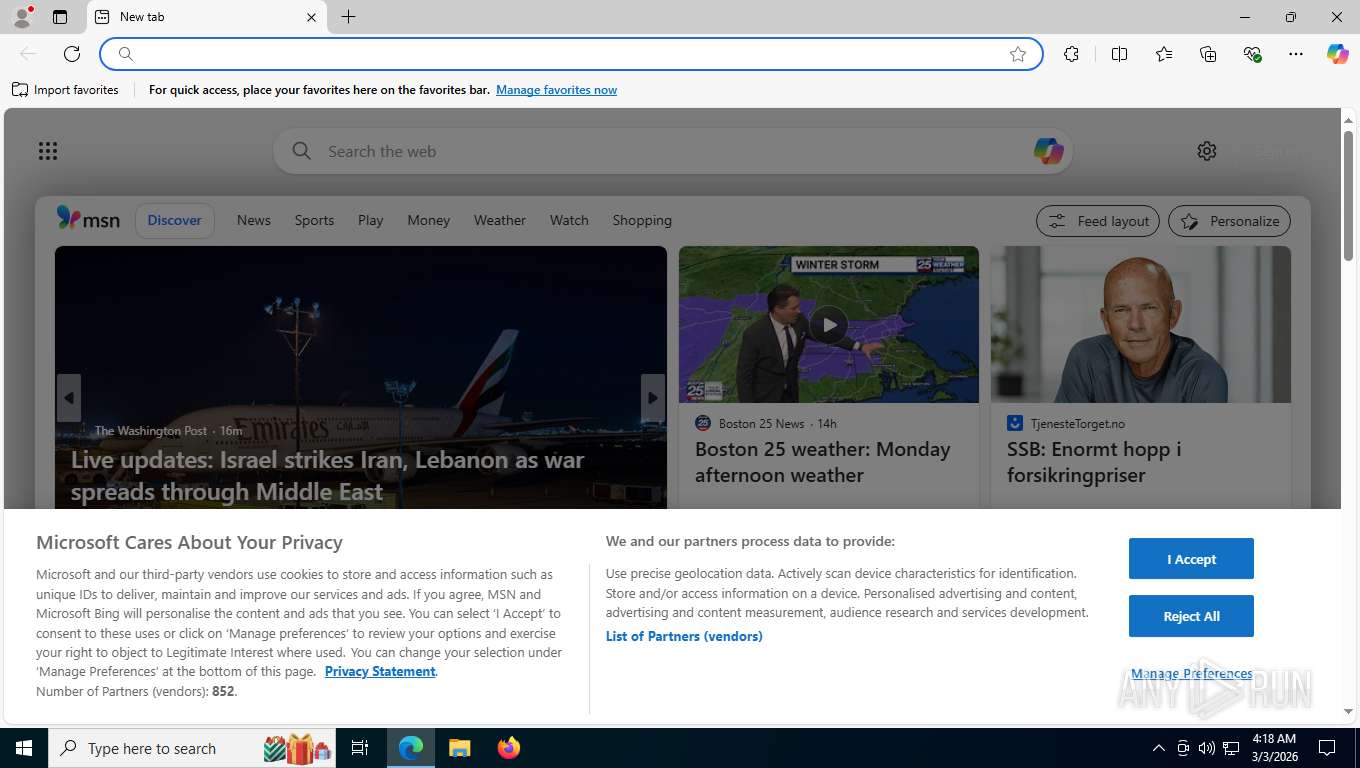The image size is (1360, 768).
Task: Click the address bar input
Action: click(570, 54)
